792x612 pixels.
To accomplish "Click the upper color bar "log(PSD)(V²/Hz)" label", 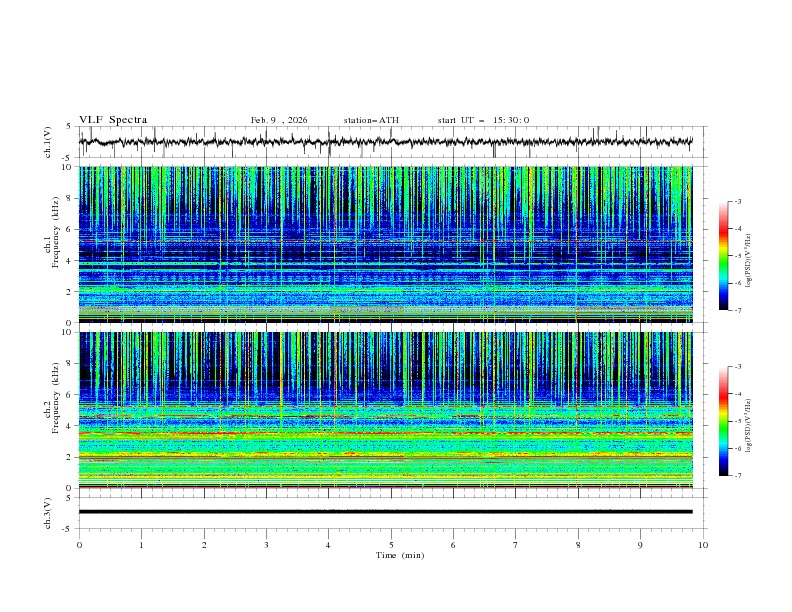I will pos(748,261).
